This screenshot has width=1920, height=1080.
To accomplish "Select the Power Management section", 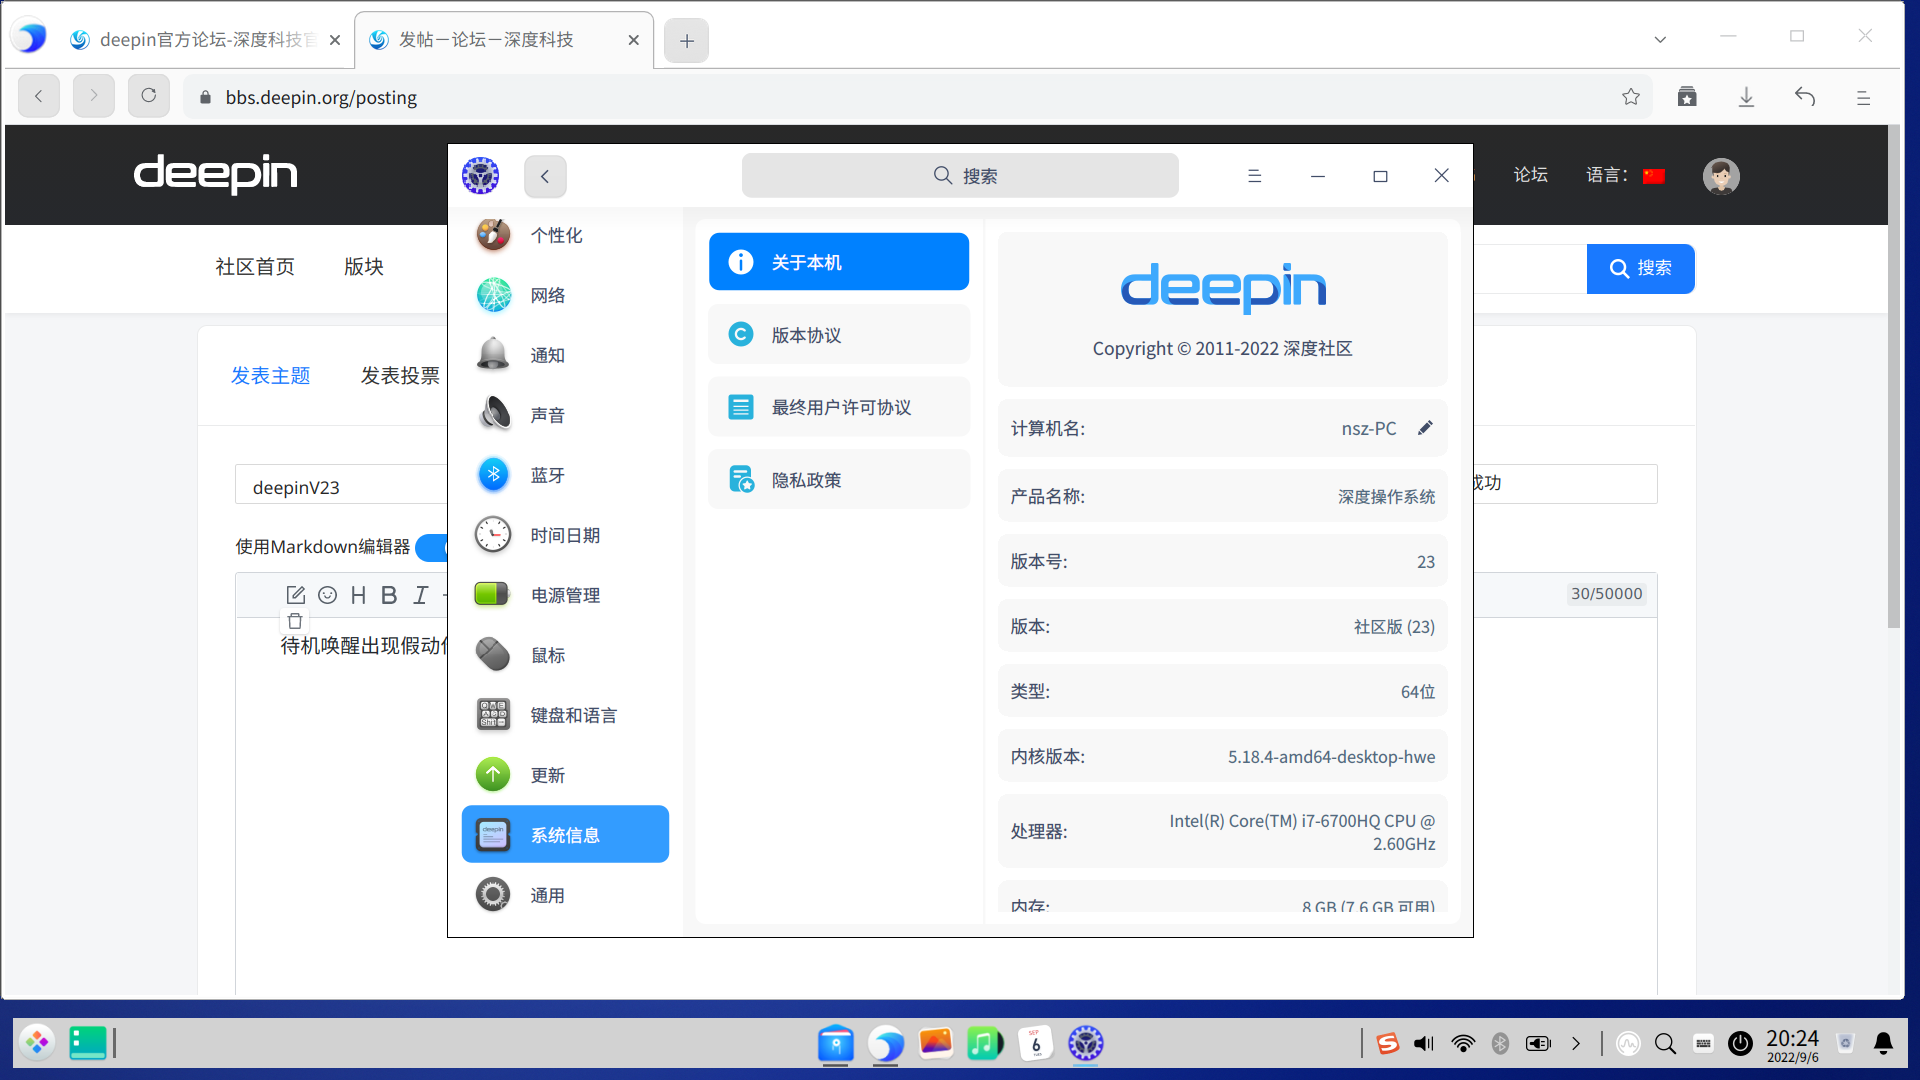I will (564, 595).
